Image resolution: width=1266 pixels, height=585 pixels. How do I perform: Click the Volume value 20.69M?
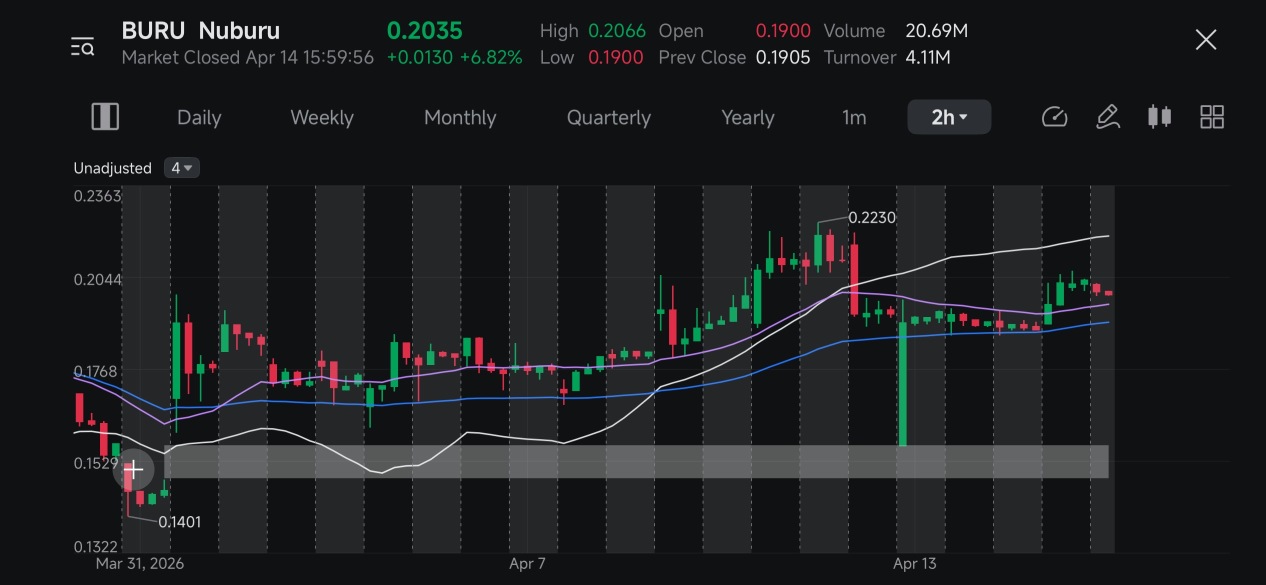coord(936,31)
